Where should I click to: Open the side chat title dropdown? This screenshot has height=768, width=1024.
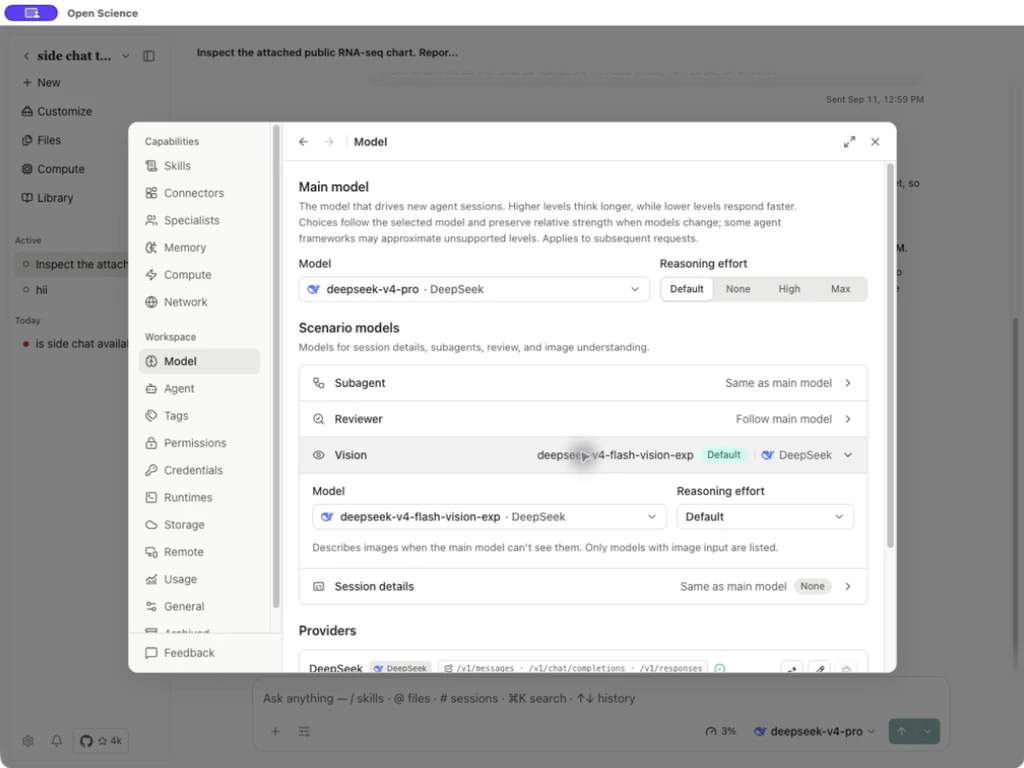coord(125,56)
